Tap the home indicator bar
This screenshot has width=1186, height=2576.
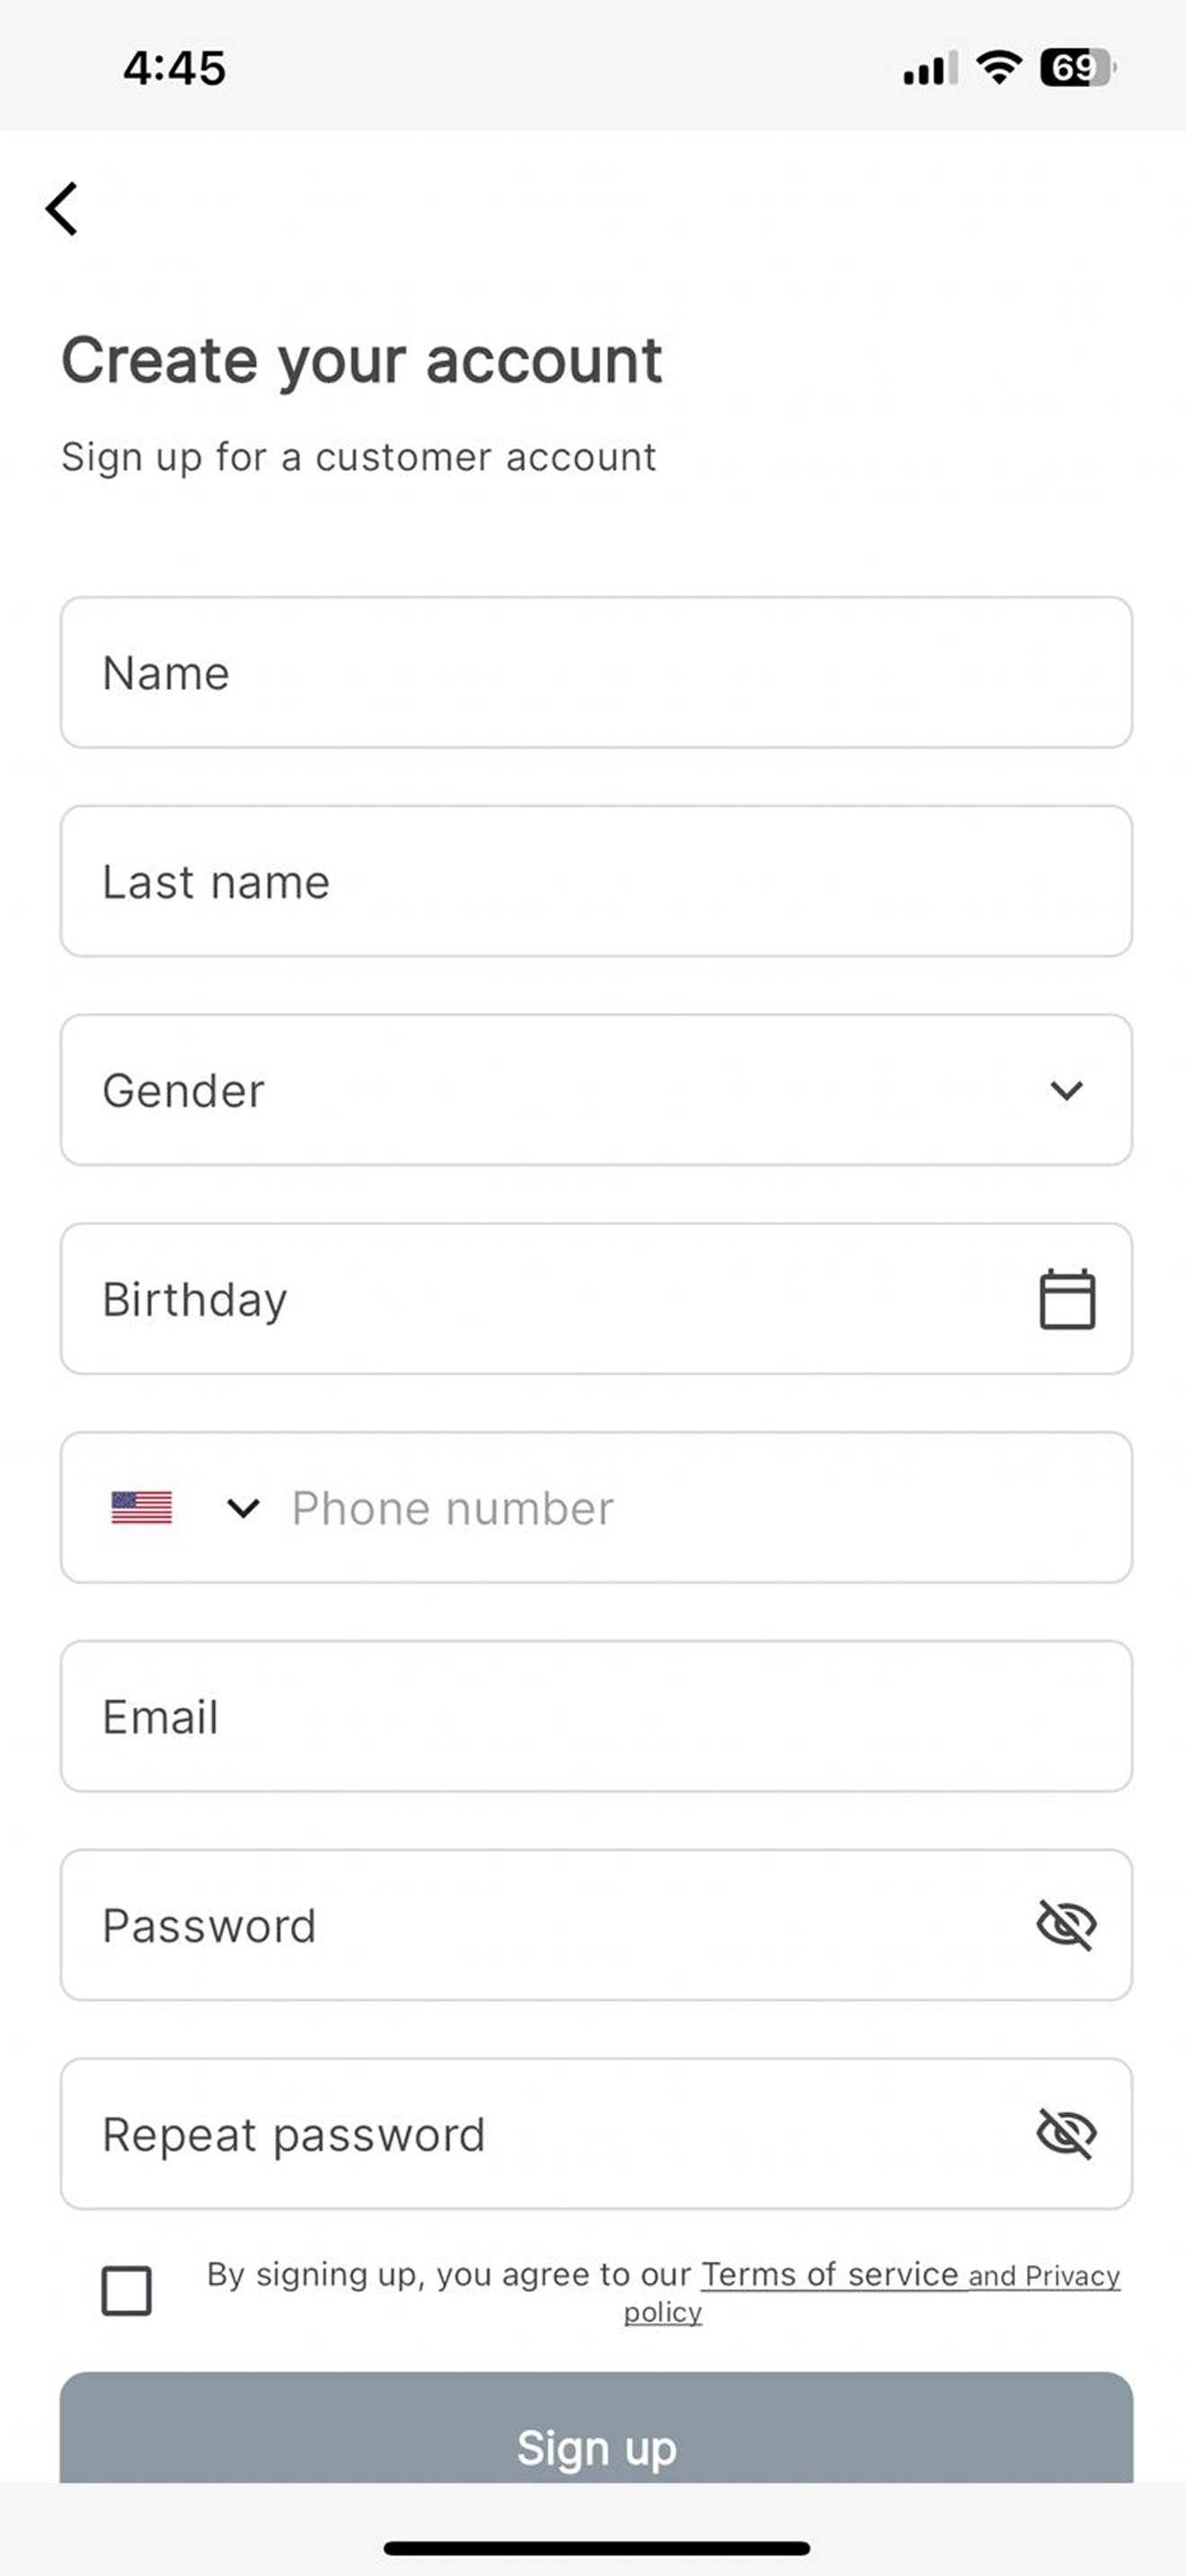pos(596,2548)
